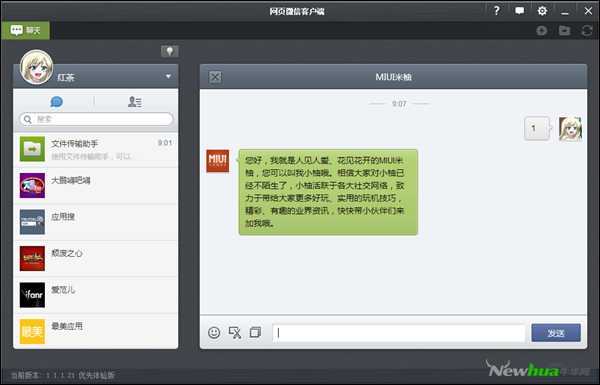Switch to the contacts list tab

tap(135, 102)
